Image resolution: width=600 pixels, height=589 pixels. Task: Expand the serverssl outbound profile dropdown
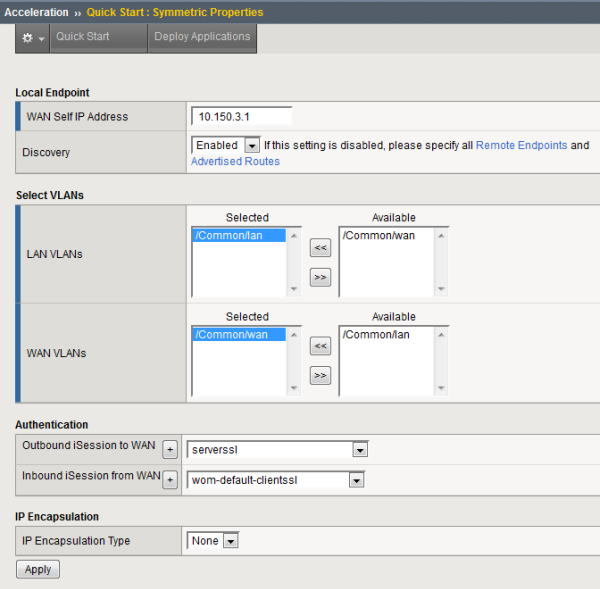pos(359,450)
